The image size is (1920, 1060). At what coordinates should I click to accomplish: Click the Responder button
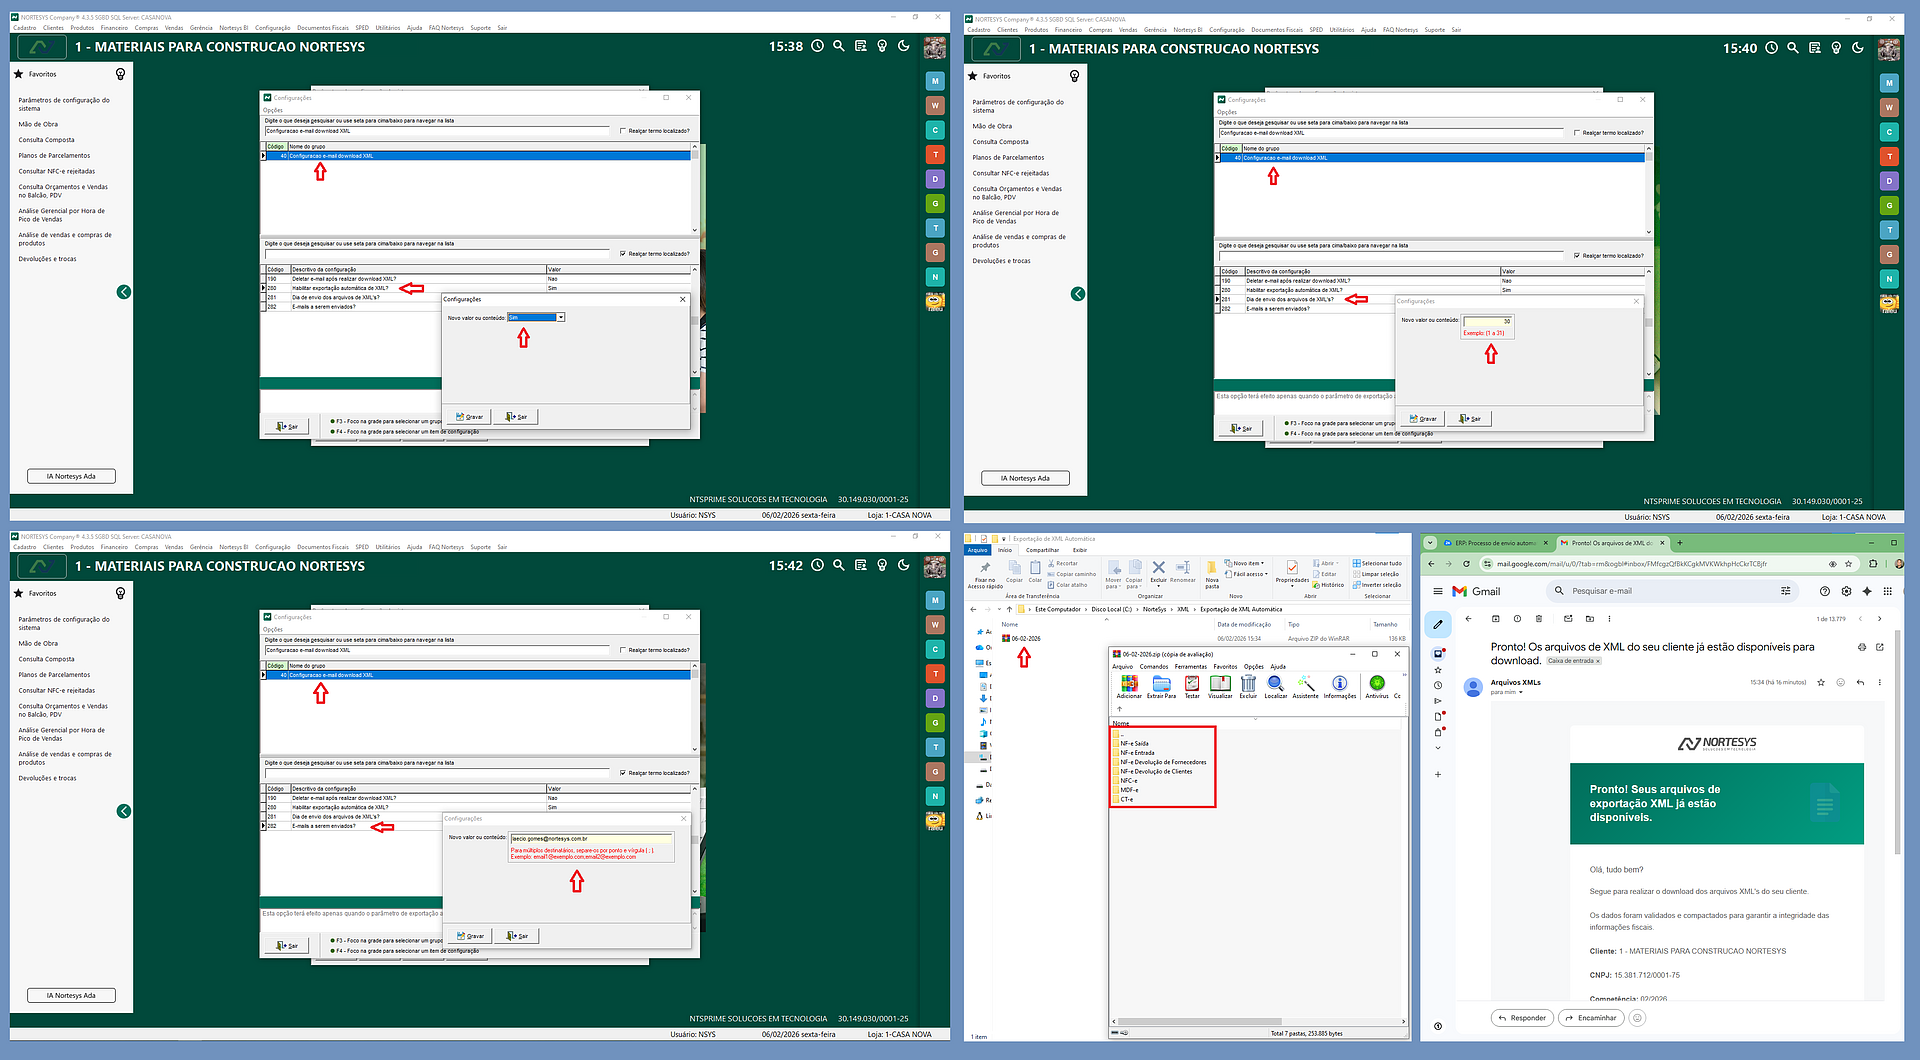click(x=1521, y=1018)
